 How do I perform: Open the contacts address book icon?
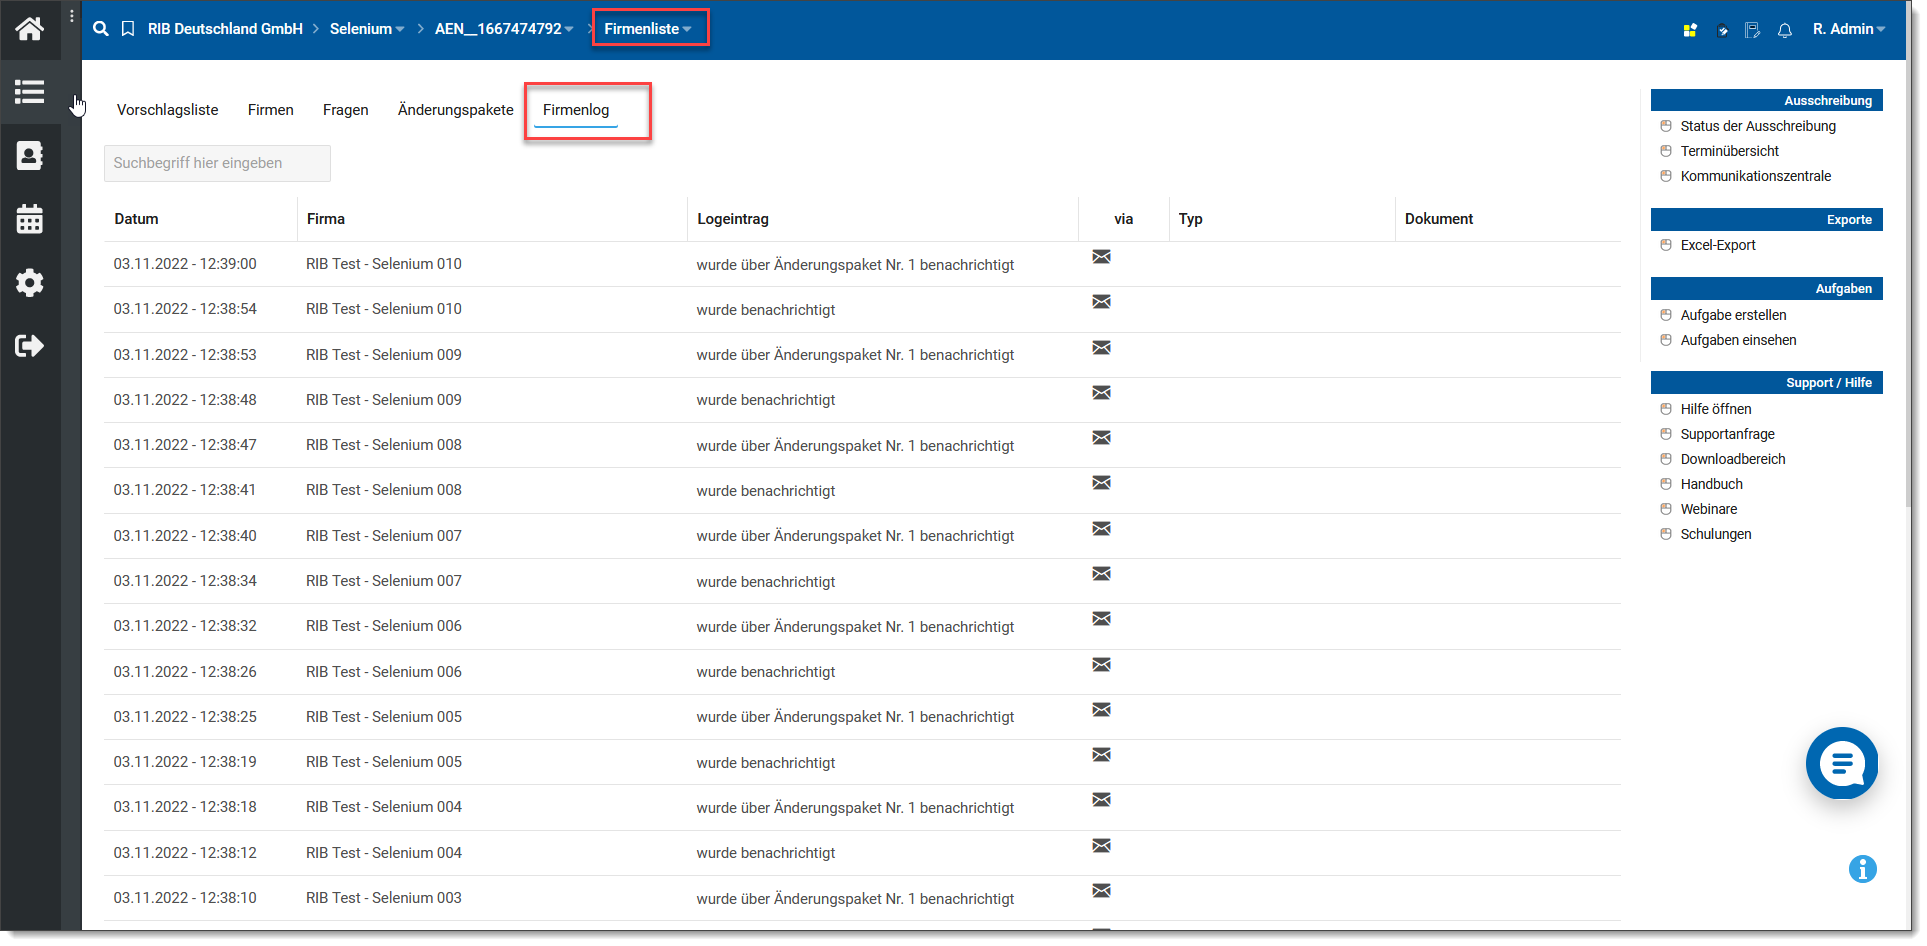(x=30, y=155)
